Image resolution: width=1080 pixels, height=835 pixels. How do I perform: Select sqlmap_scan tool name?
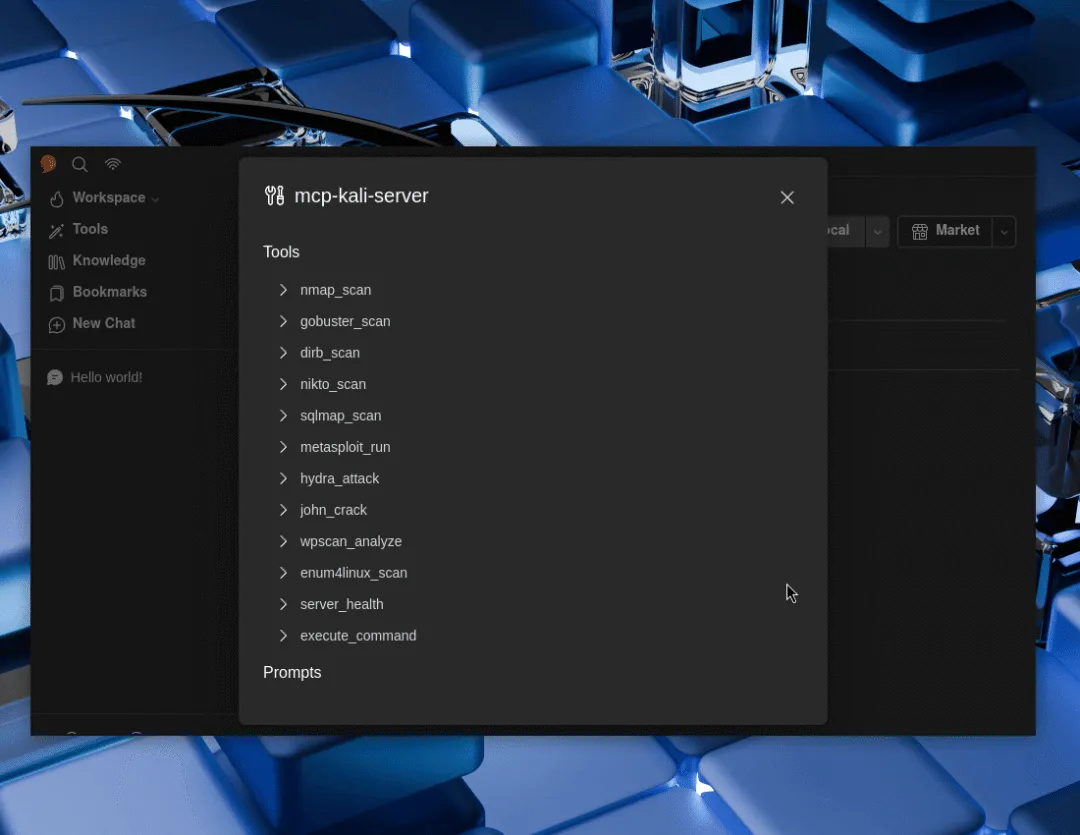pyautogui.click(x=340, y=416)
